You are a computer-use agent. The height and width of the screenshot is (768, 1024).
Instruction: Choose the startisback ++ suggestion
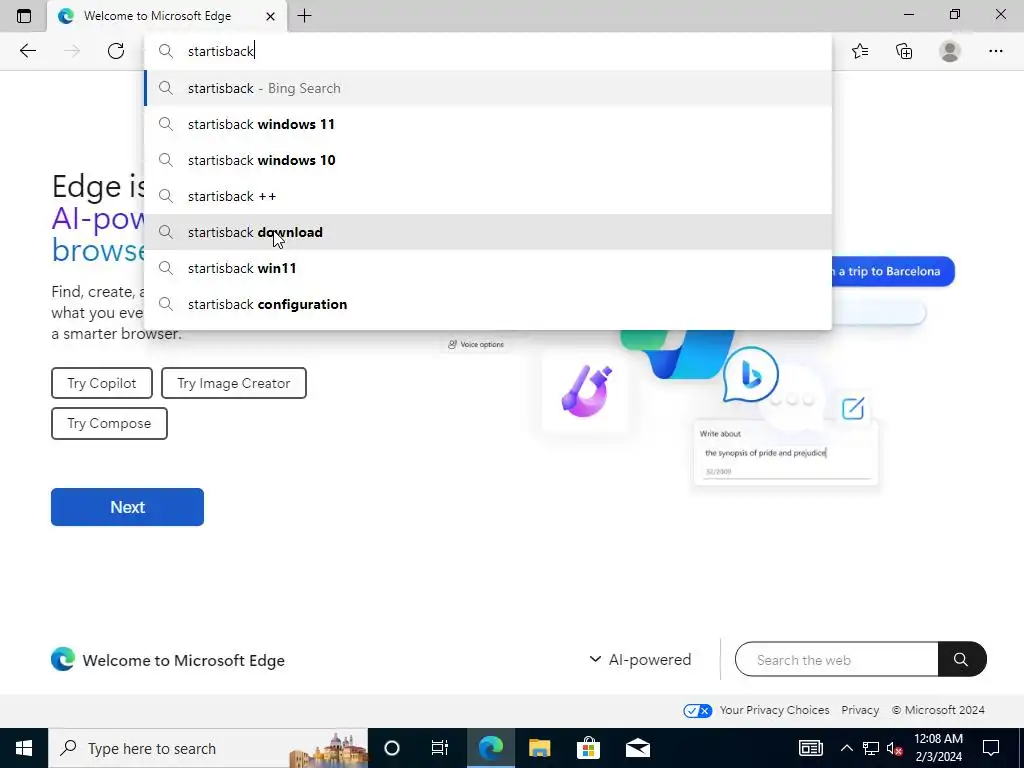point(488,196)
